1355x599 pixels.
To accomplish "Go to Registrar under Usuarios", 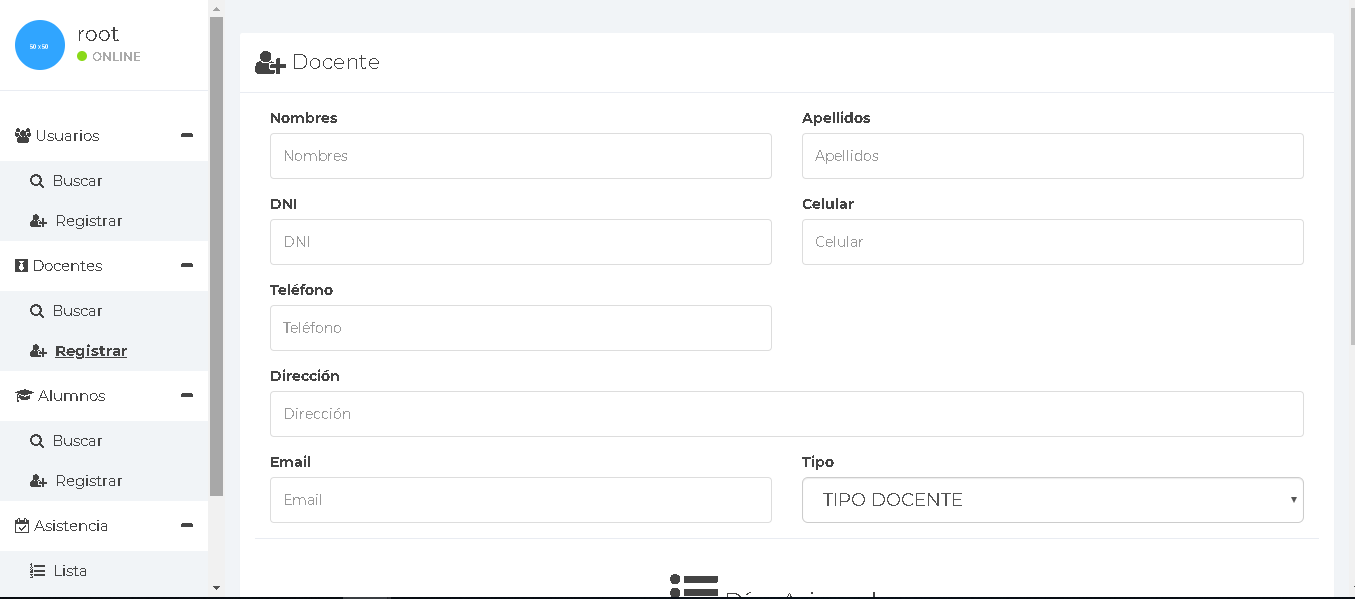I will click(88, 221).
